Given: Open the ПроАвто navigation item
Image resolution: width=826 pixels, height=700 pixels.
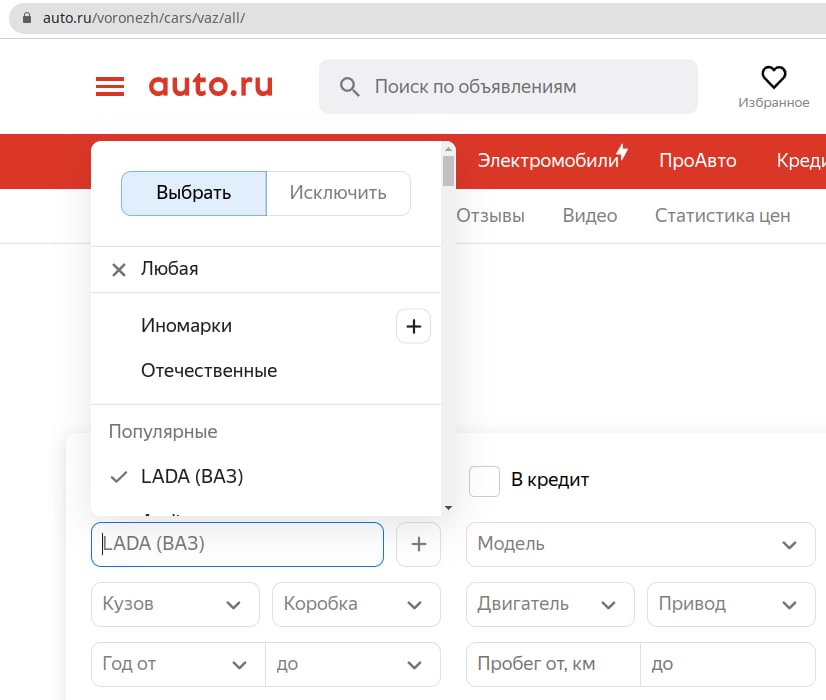Looking at the screenshot, I should [697, 161].
